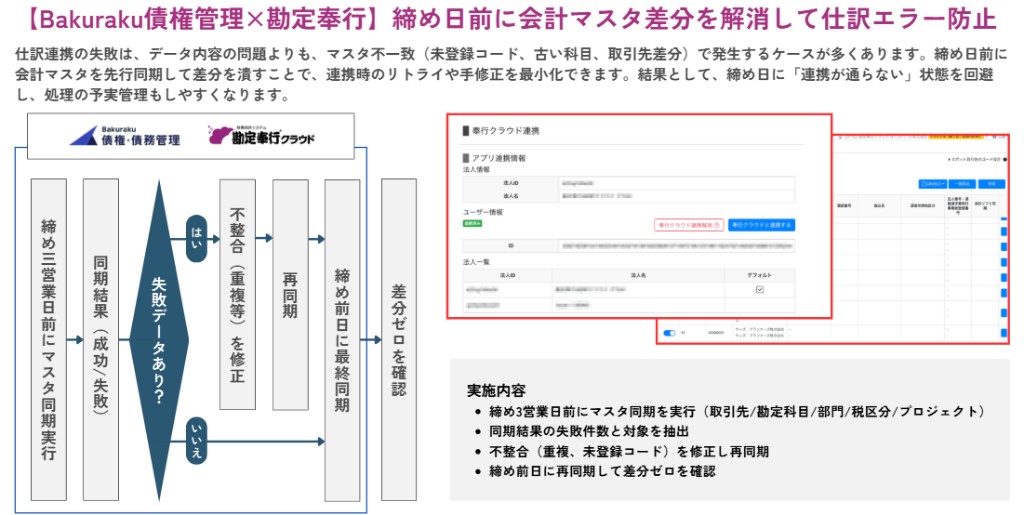Click the 同期結果（成功/失敗） flow box
Screen dimensions: 1024x515
pyautogui.click(x=101, y=339)
